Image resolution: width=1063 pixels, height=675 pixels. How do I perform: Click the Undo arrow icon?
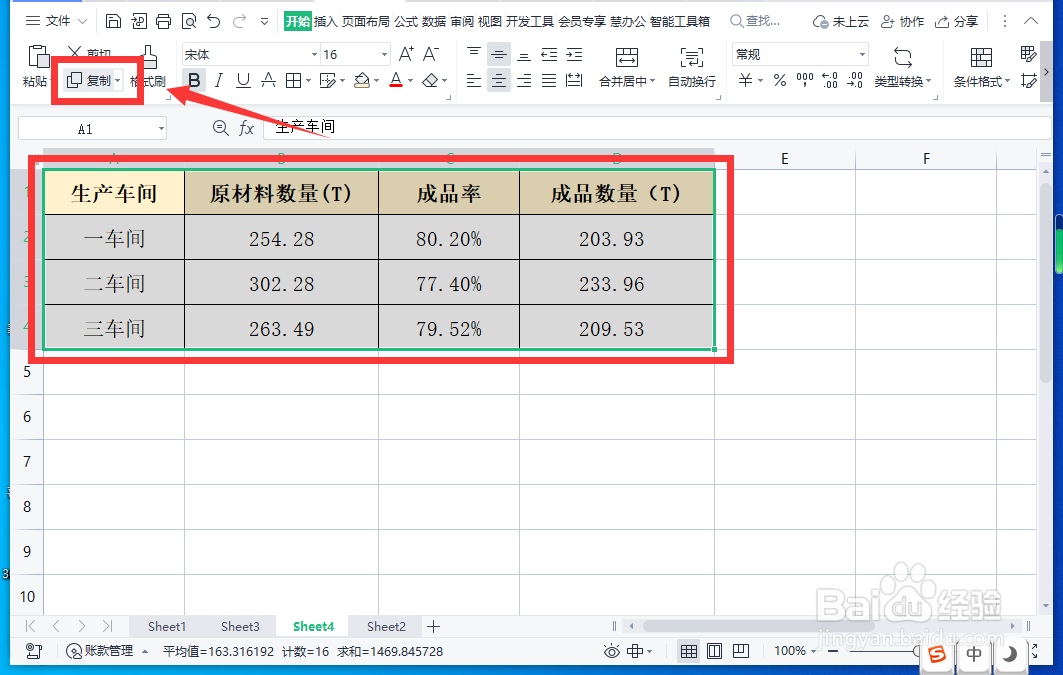point(214,22)
